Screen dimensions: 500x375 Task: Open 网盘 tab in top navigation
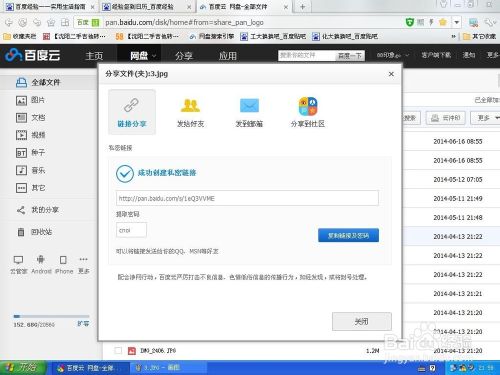pyautogui.click(x=139, y=56)
